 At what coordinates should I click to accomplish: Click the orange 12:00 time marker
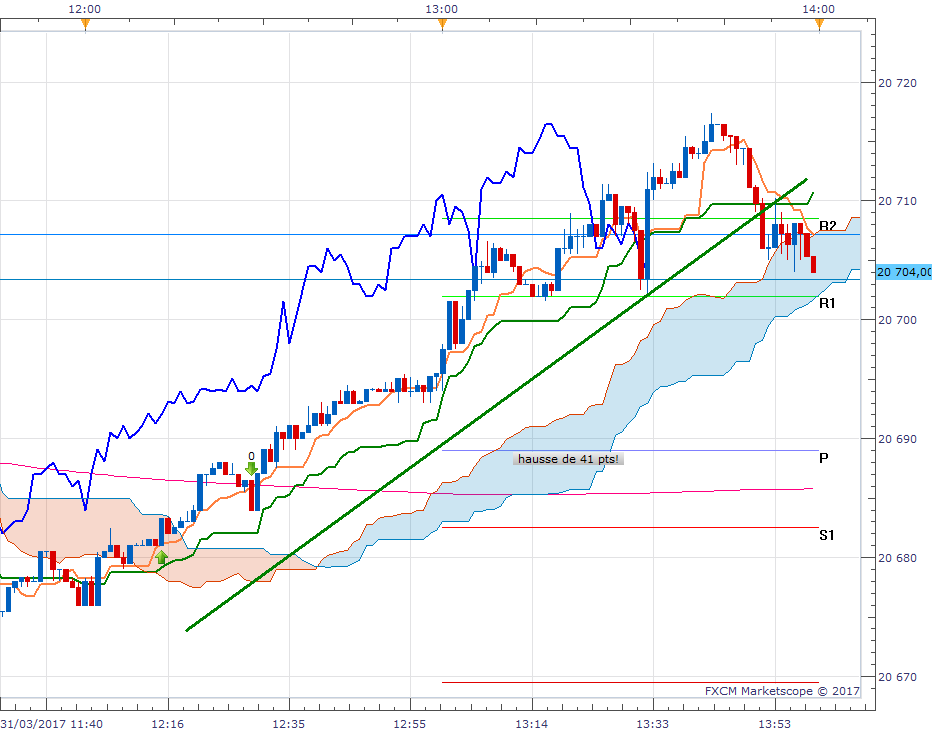85,24
